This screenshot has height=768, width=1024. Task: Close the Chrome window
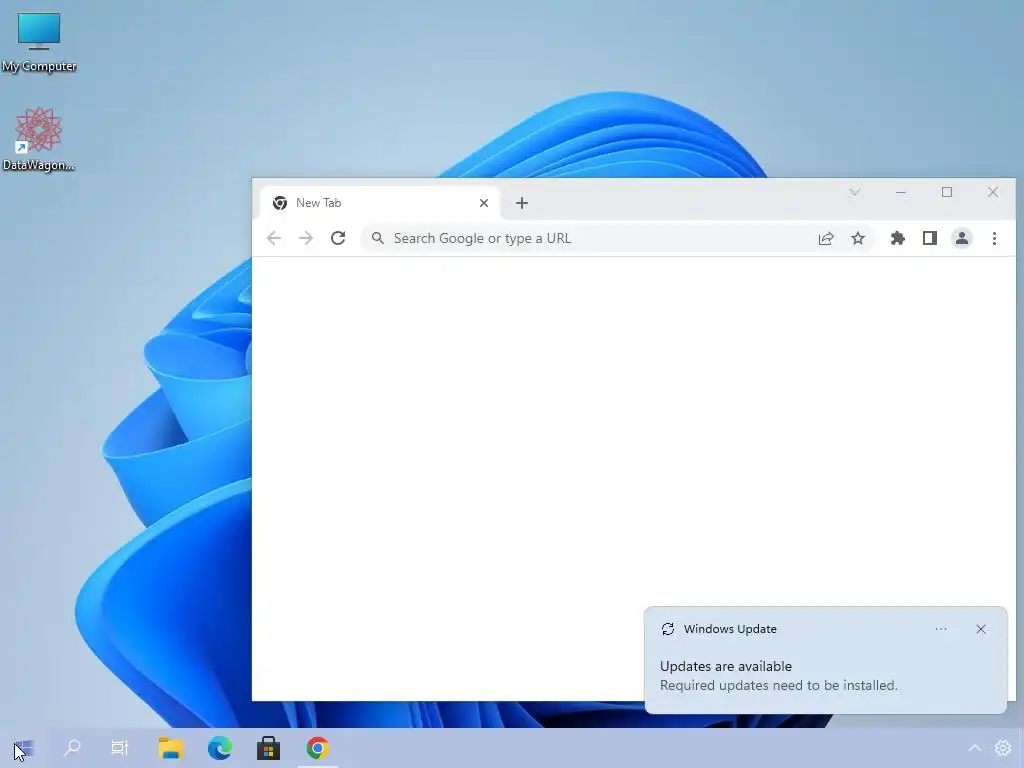pyautogui.click(x=993, y=192)
